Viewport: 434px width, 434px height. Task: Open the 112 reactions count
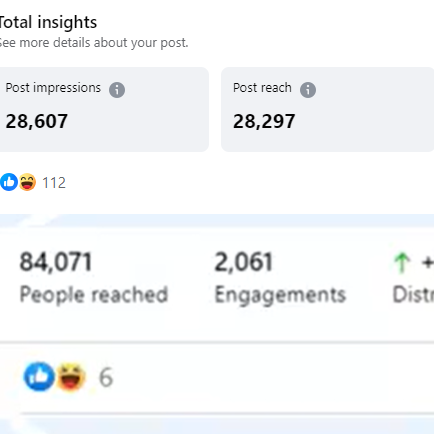54,183
